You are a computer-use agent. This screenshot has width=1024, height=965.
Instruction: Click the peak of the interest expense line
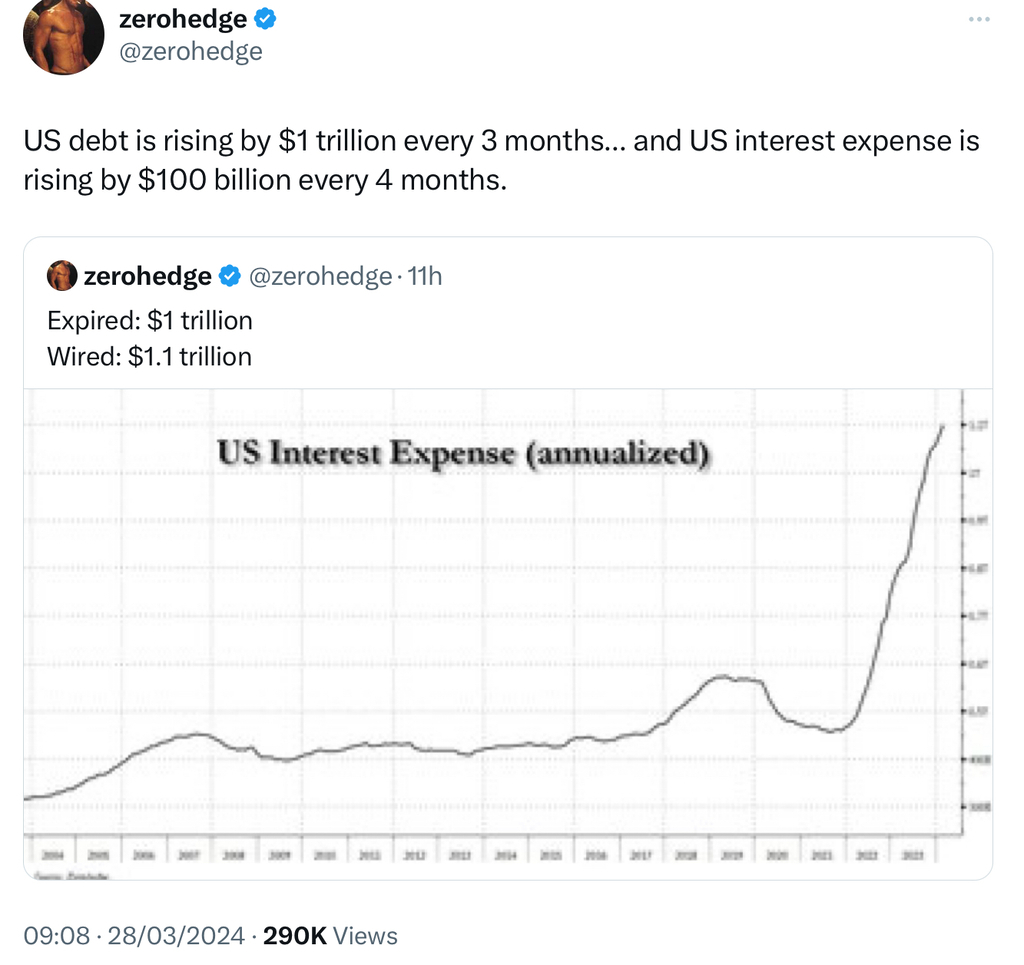click(942, 426)
